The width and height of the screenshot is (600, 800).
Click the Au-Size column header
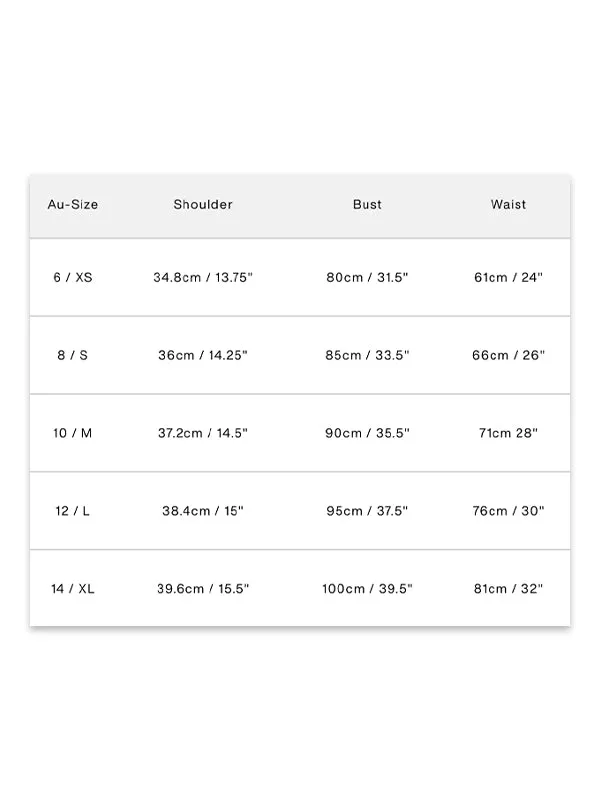tap(72, 205)
